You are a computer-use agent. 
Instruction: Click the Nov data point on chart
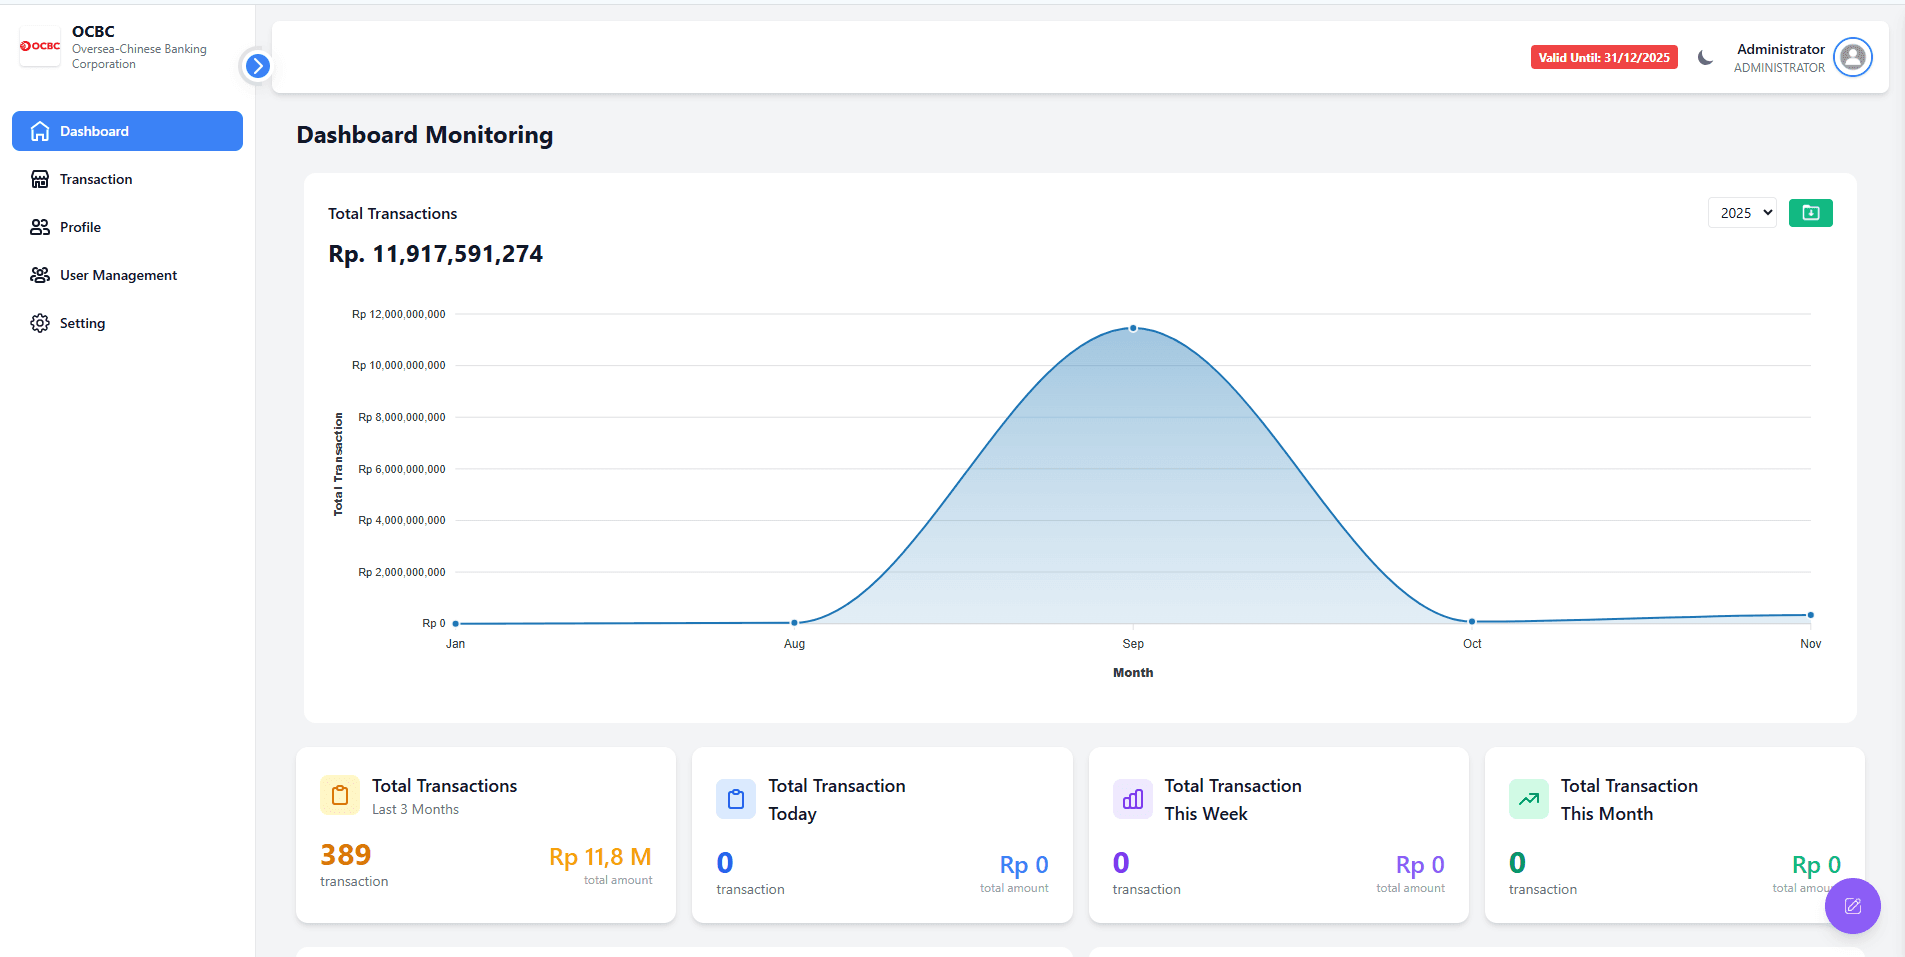tap(1810, 615)
